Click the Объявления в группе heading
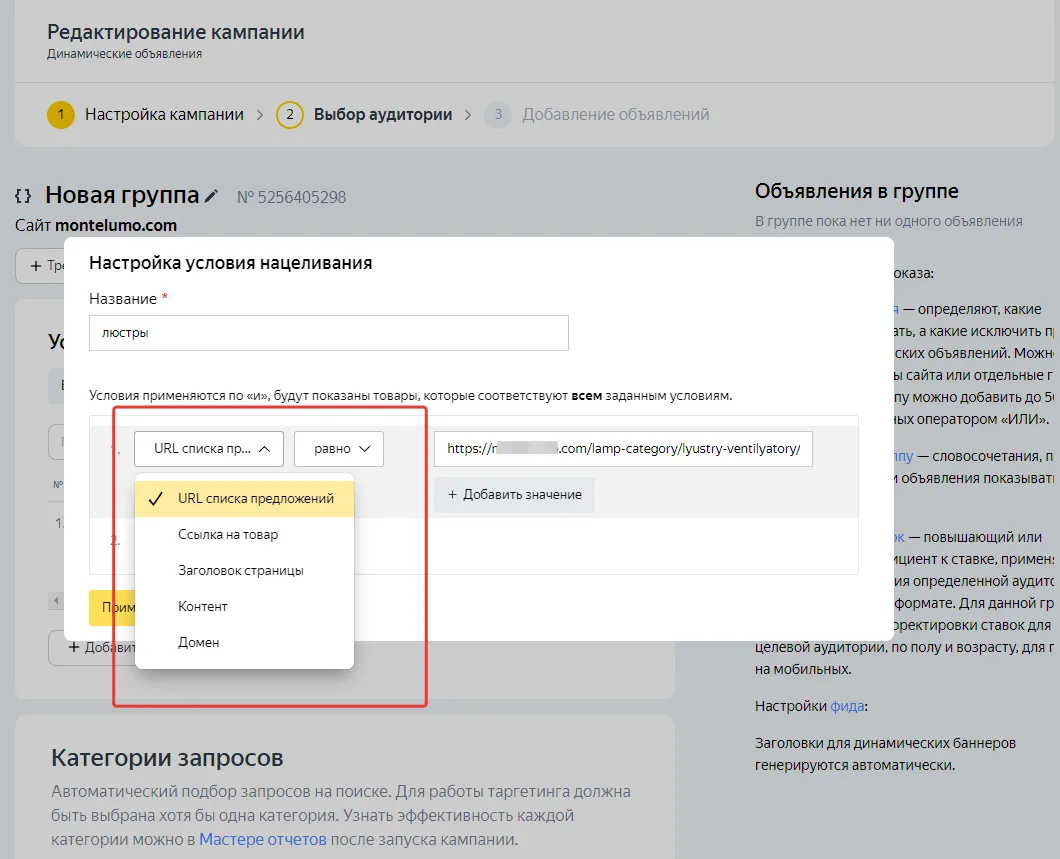This screenshot has width=1060, height=859. point(857,191)
